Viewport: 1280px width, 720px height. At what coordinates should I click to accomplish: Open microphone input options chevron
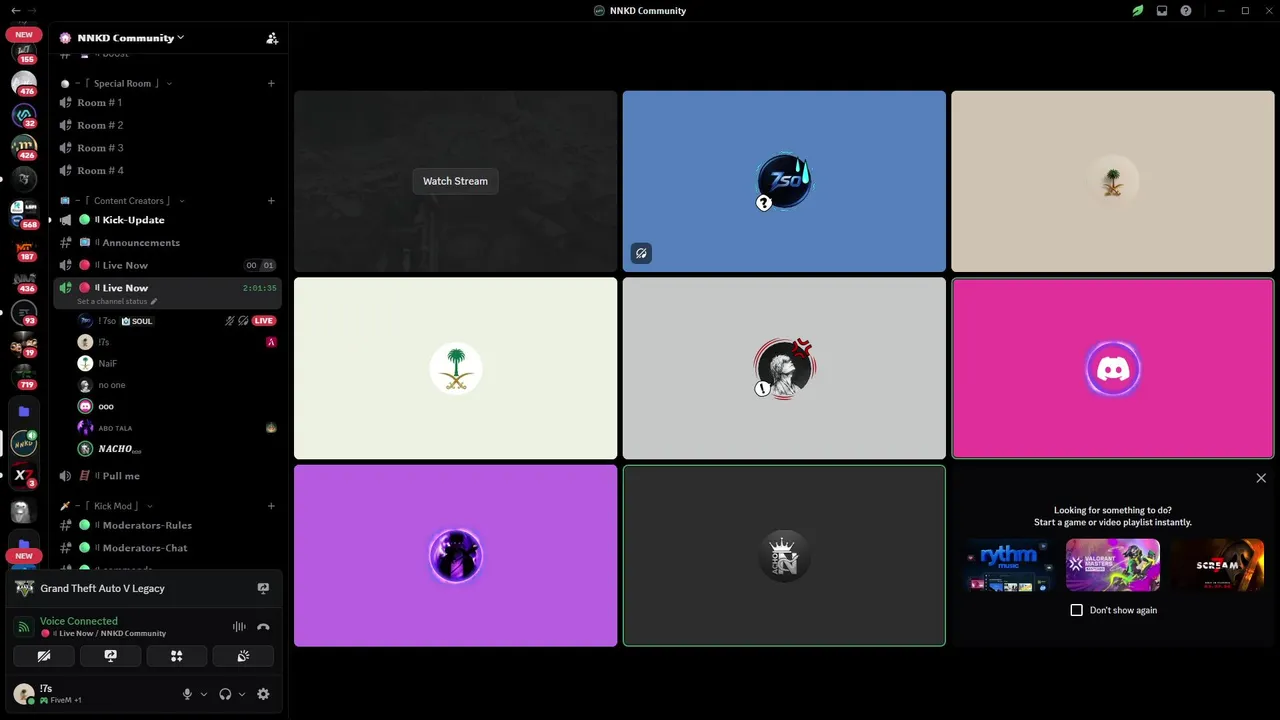point(204,694)
